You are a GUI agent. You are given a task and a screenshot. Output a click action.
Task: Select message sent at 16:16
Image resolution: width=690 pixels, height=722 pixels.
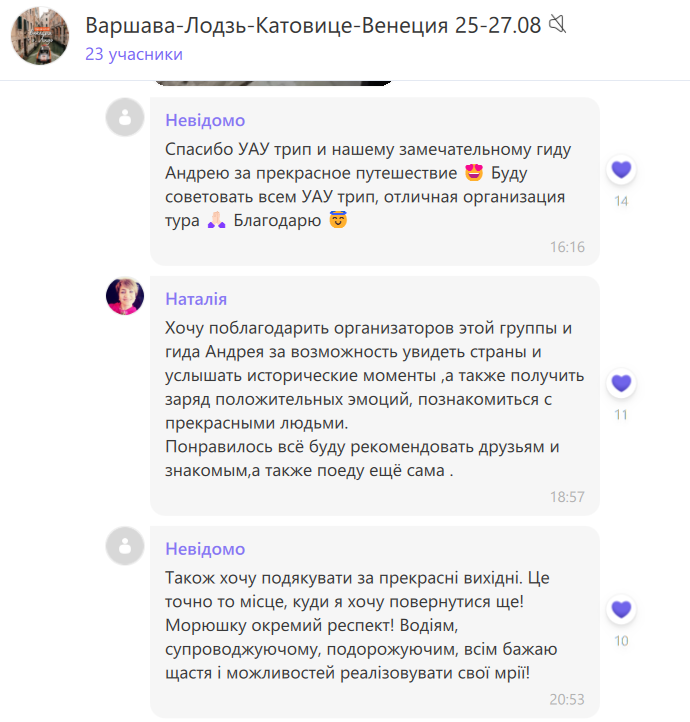point(375,181)
